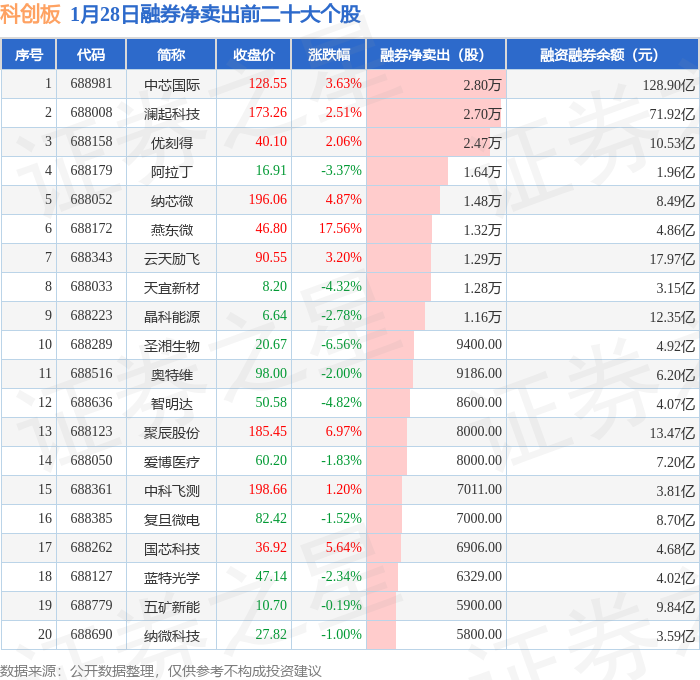
Task: Click the 1月28日融券净卖出前二十大个股 heading
Action: tap(215, 14)
